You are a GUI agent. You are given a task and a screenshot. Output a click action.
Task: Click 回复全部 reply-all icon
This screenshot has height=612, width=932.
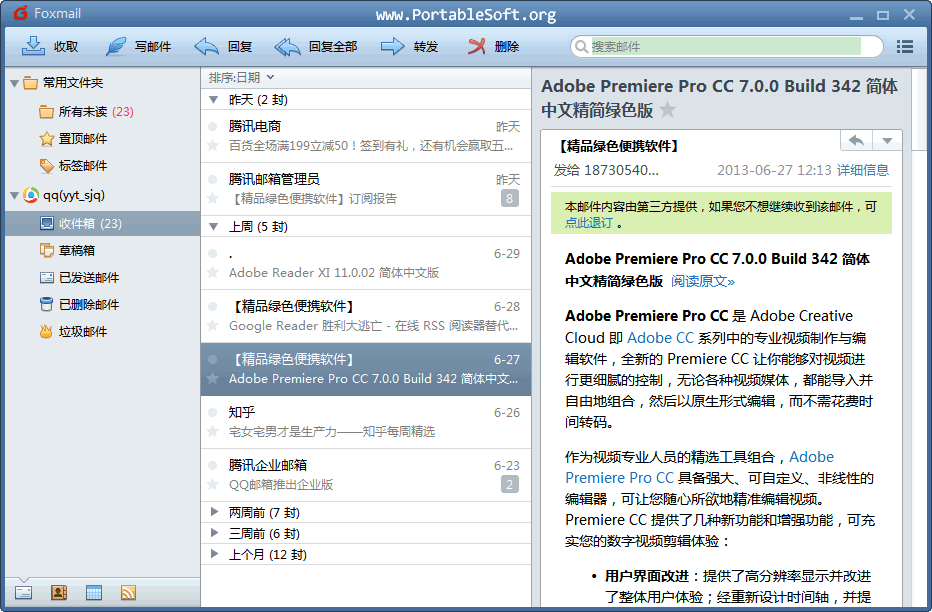(288, 46)
